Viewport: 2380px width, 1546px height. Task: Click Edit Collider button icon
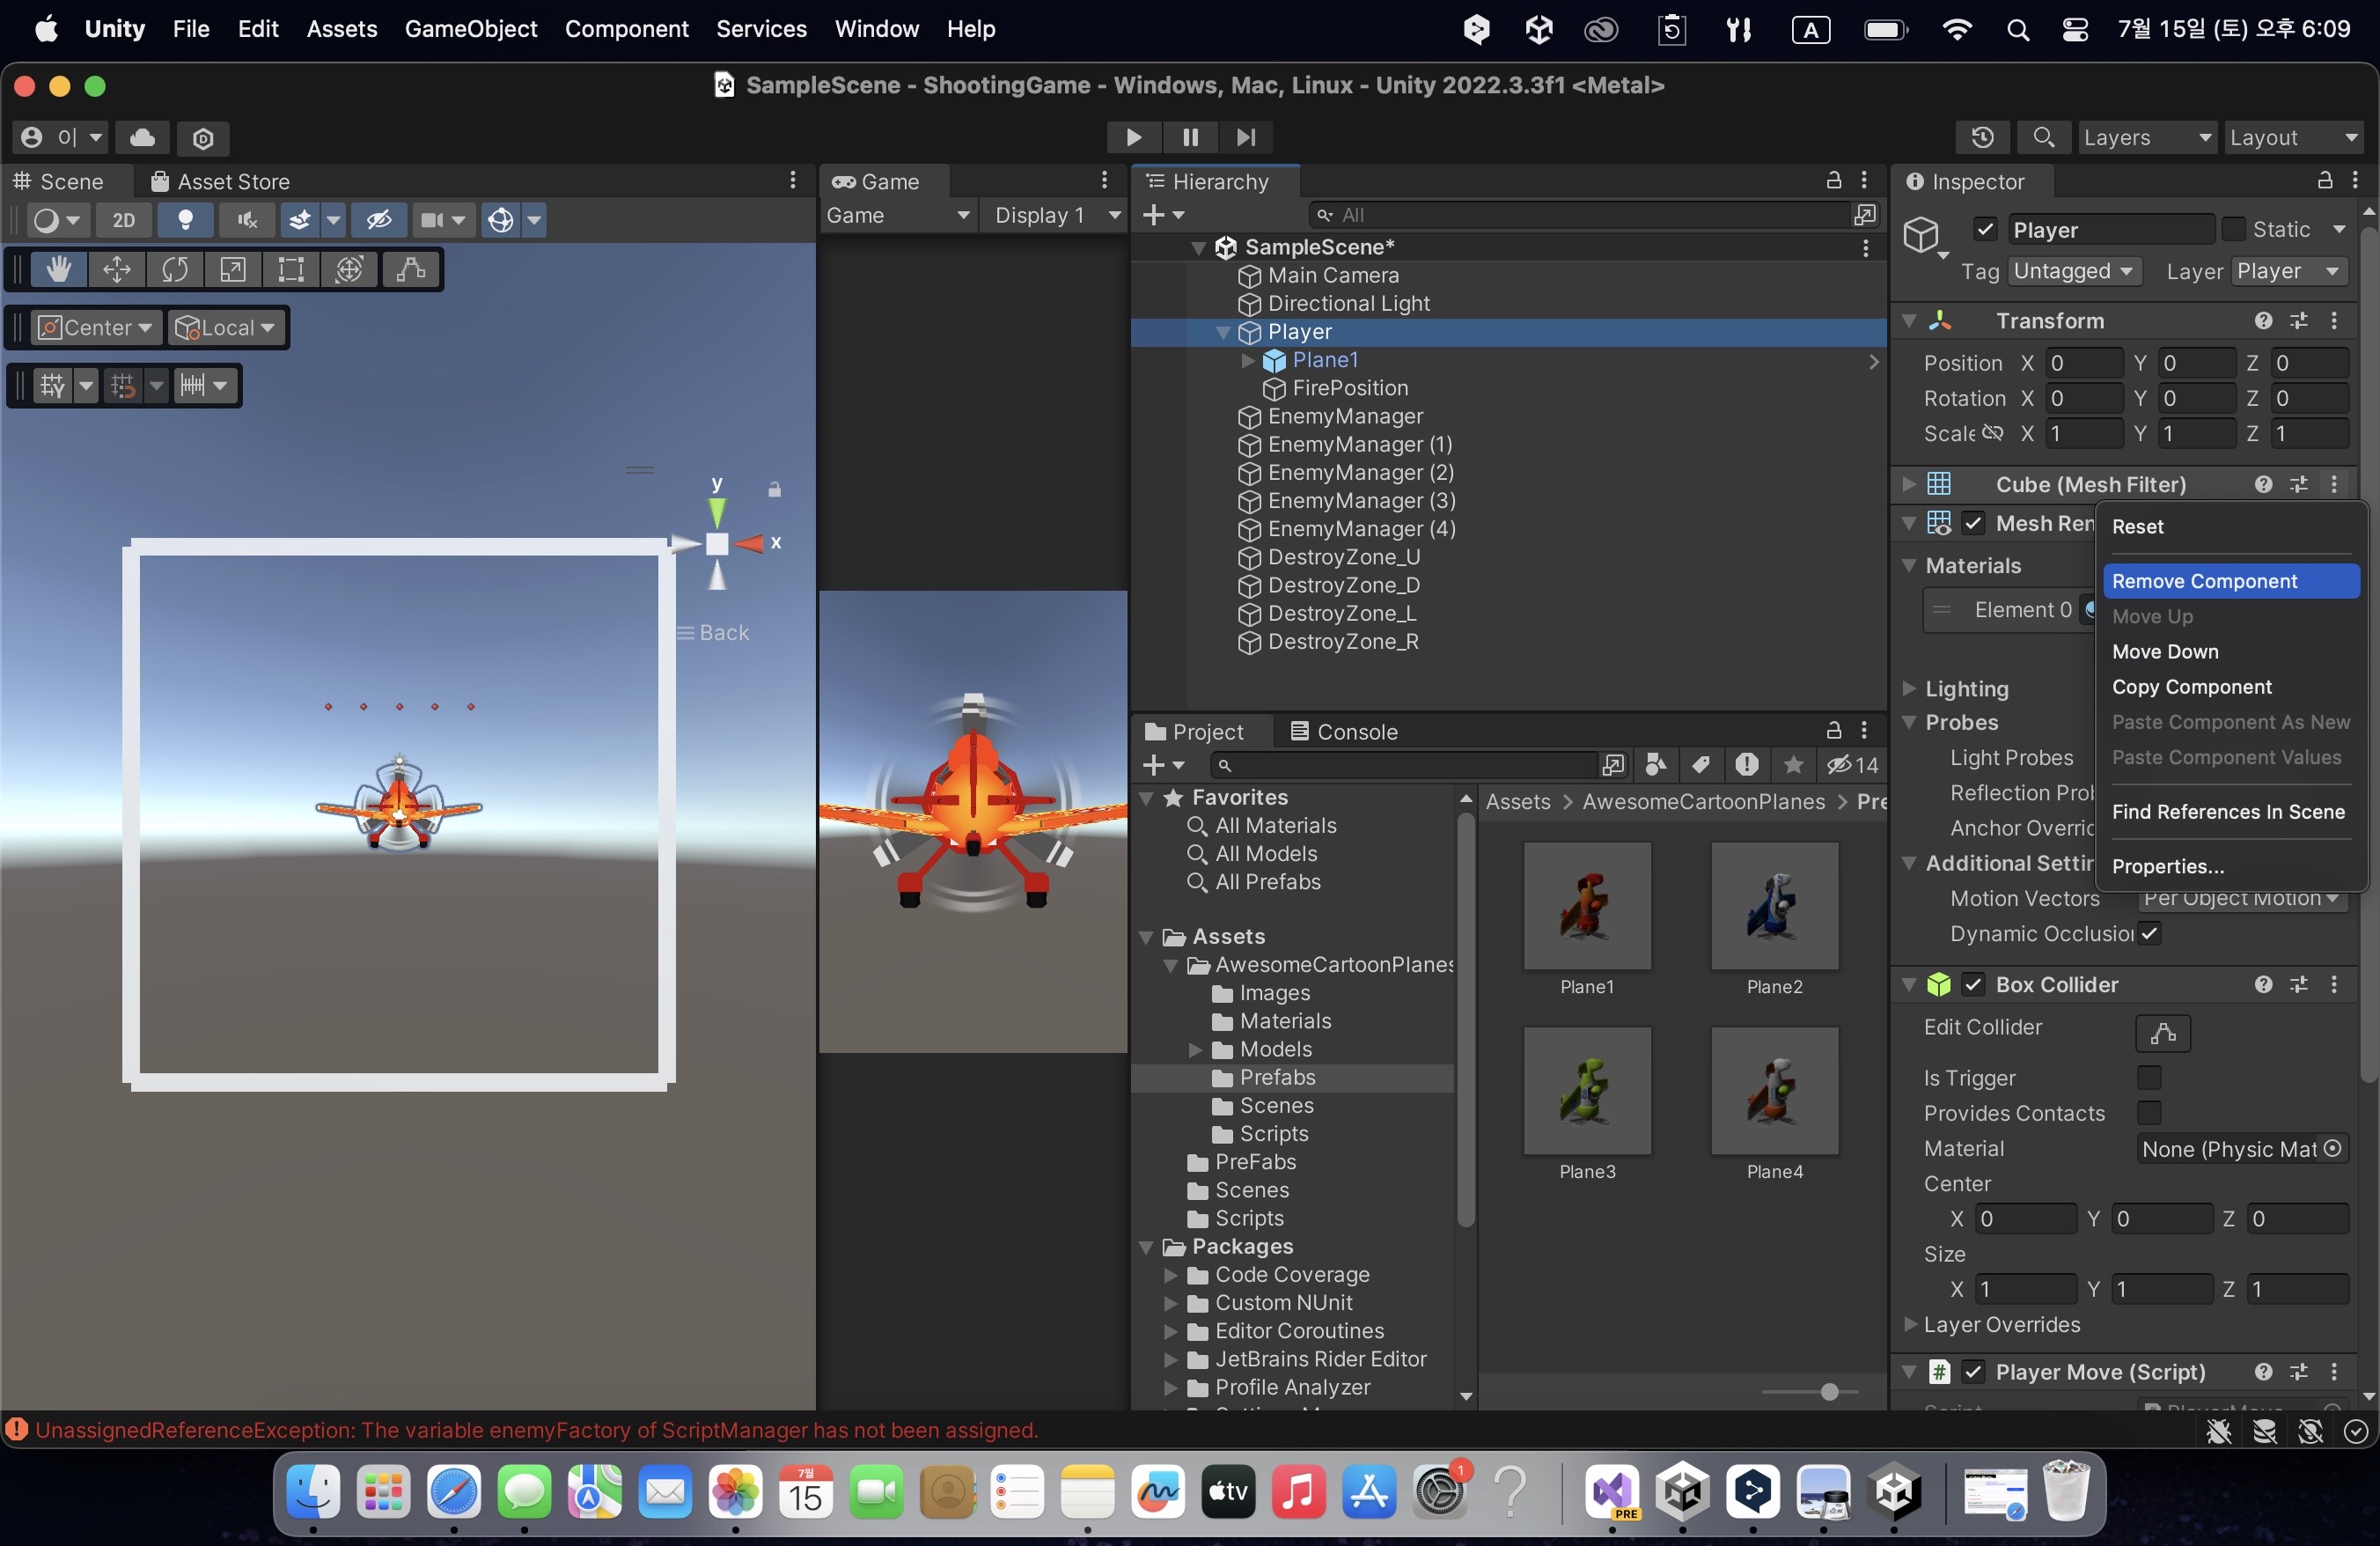[x=2162, y=1033]
